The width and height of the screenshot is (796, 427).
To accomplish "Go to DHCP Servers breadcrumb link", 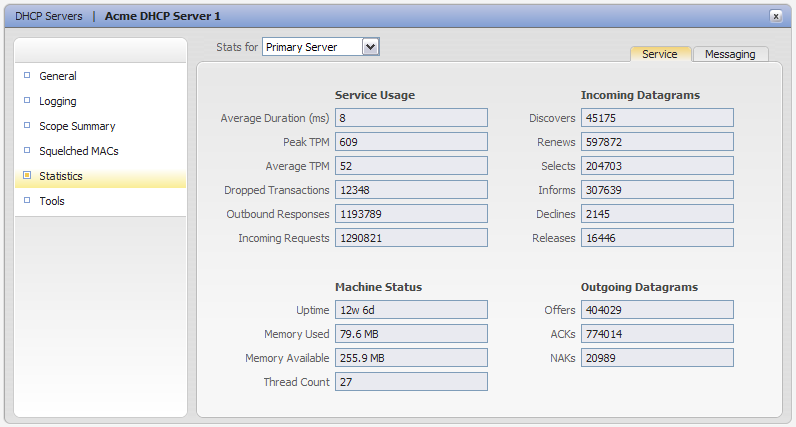I will coord(49,16).
